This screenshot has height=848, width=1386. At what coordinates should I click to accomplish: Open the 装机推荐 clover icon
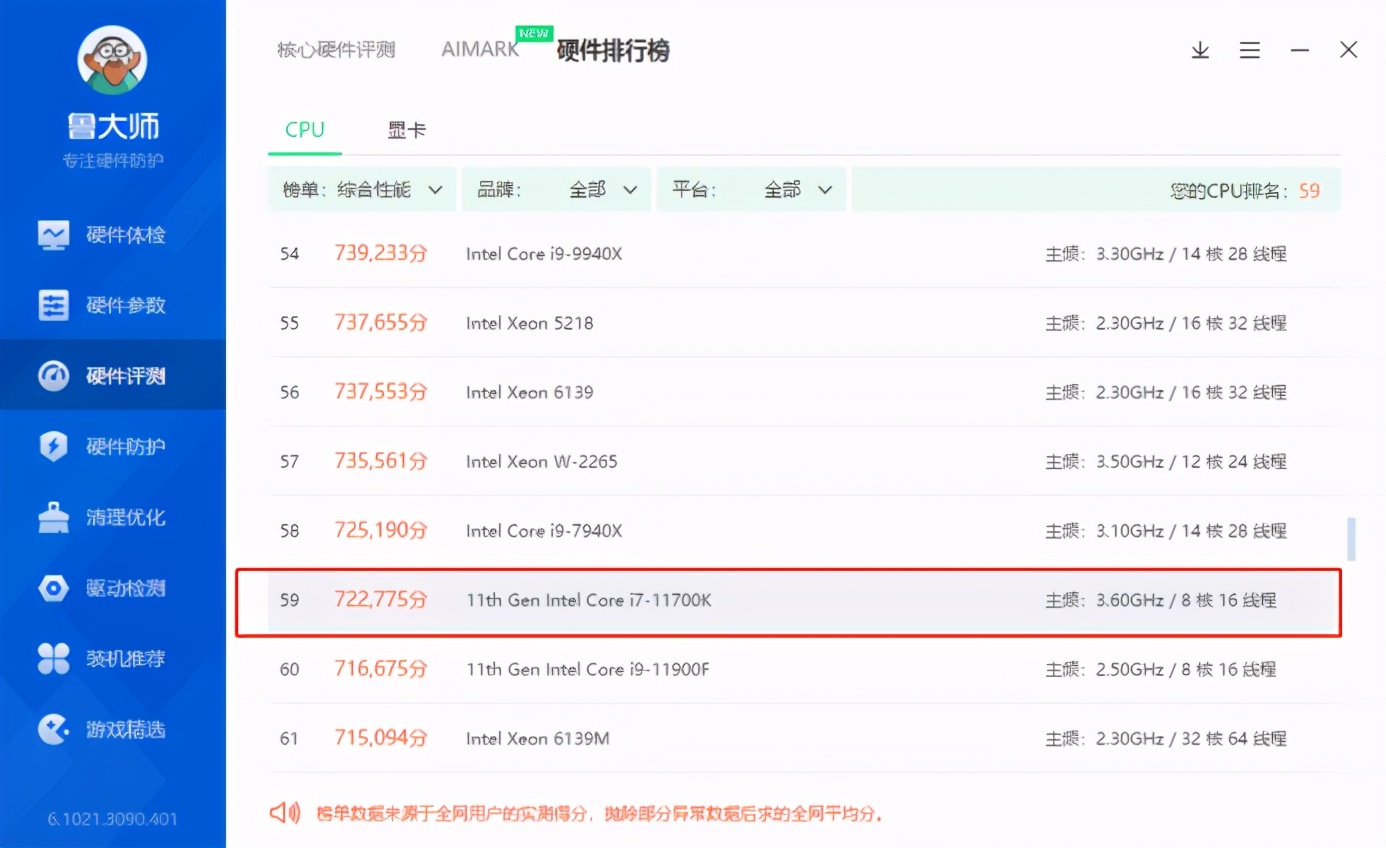[53, 658]
